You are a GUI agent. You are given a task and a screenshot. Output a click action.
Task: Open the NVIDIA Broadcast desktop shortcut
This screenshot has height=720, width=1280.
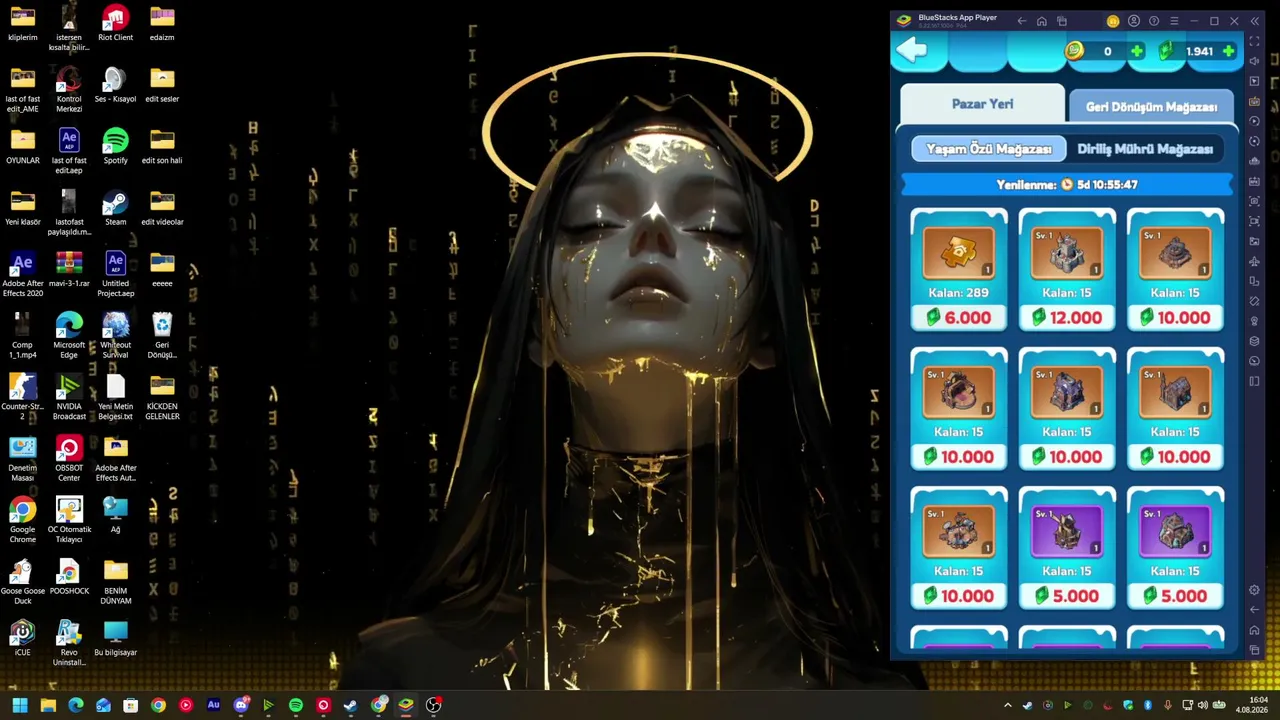click(69, 397)
